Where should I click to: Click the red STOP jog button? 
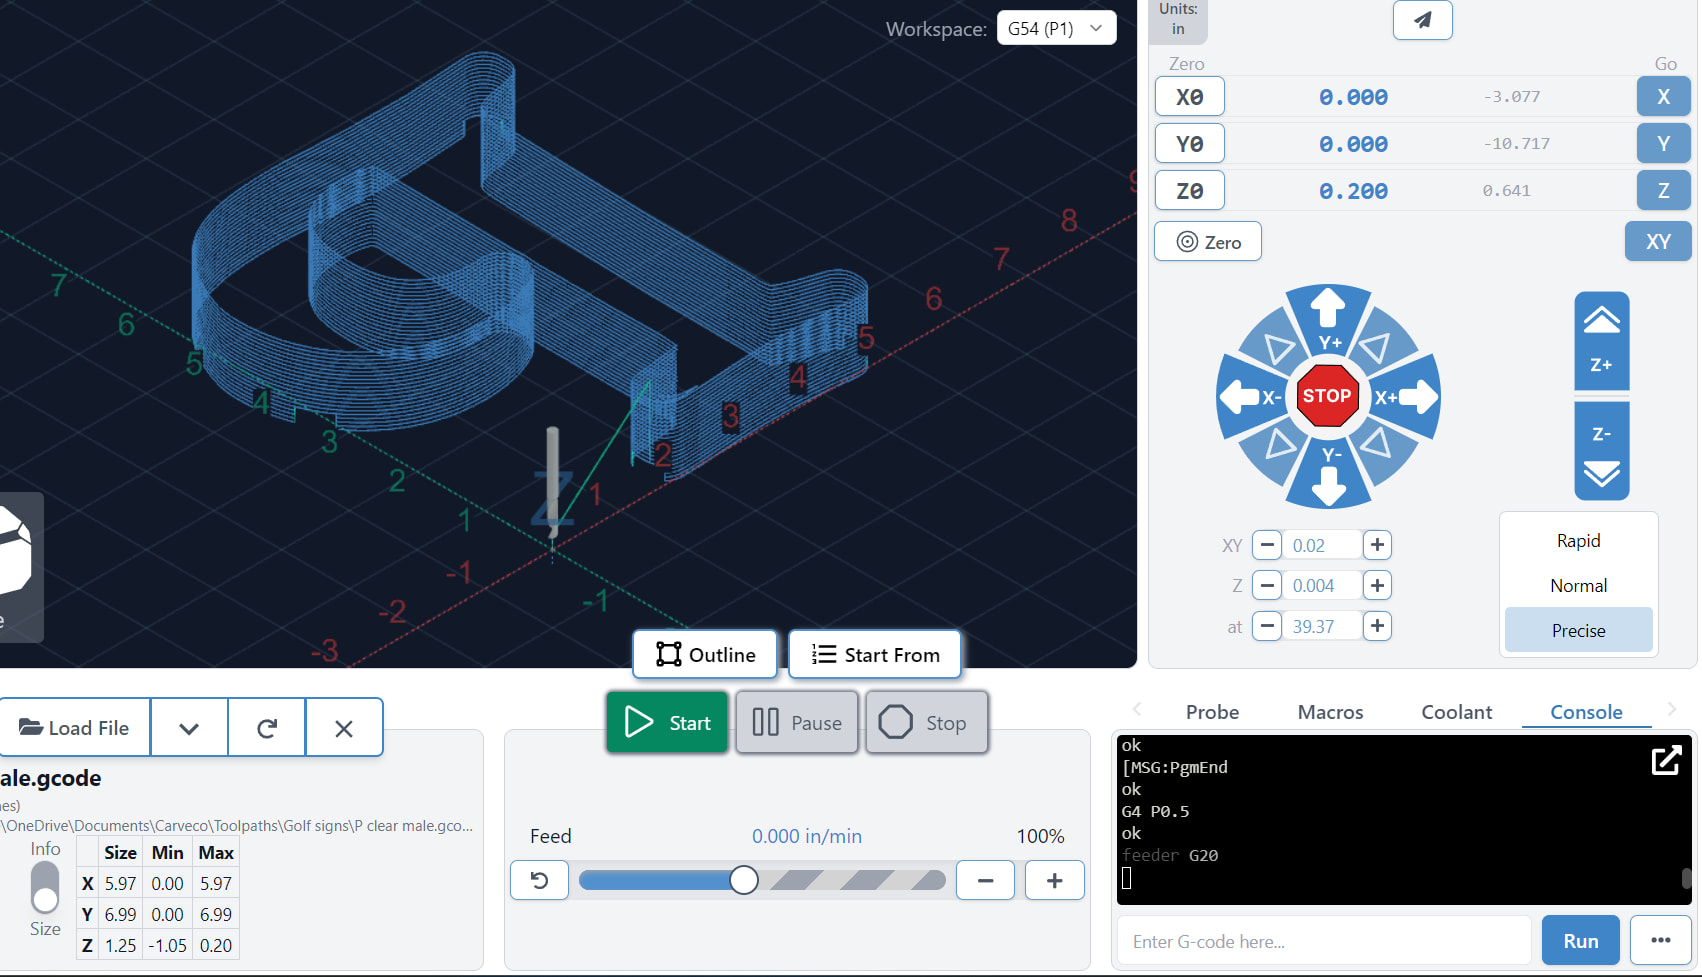click(x=1327, y=396)
